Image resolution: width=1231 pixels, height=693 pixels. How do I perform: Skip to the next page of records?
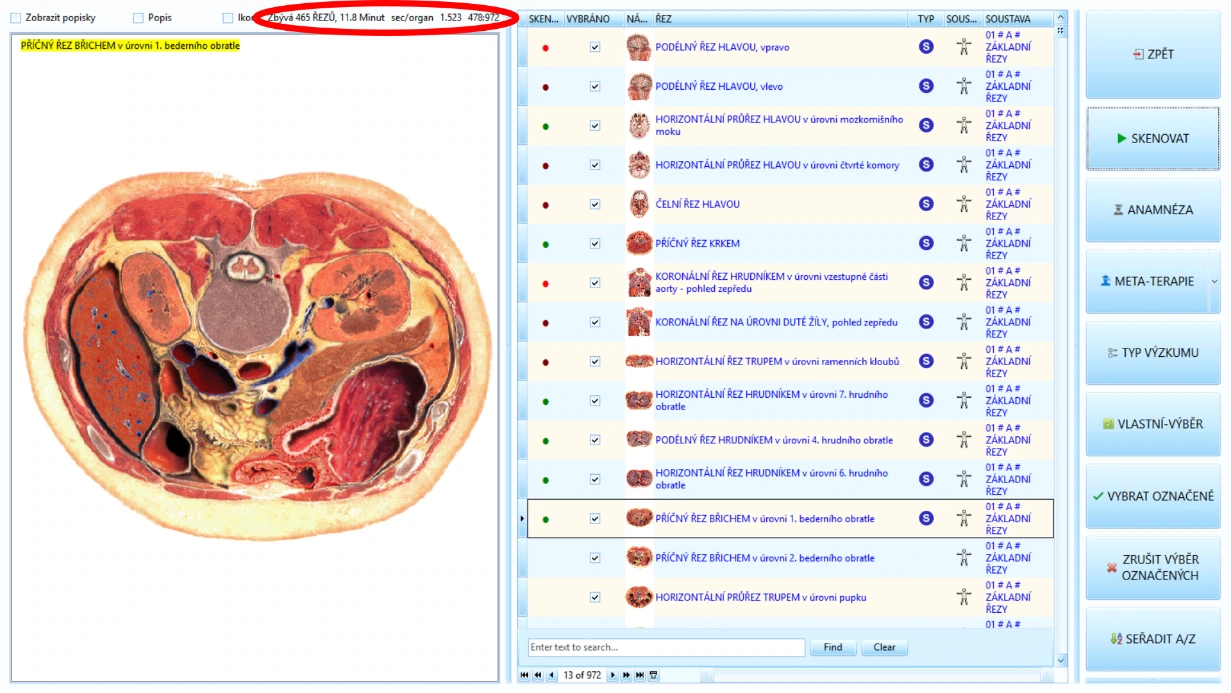tap(627, 675)
